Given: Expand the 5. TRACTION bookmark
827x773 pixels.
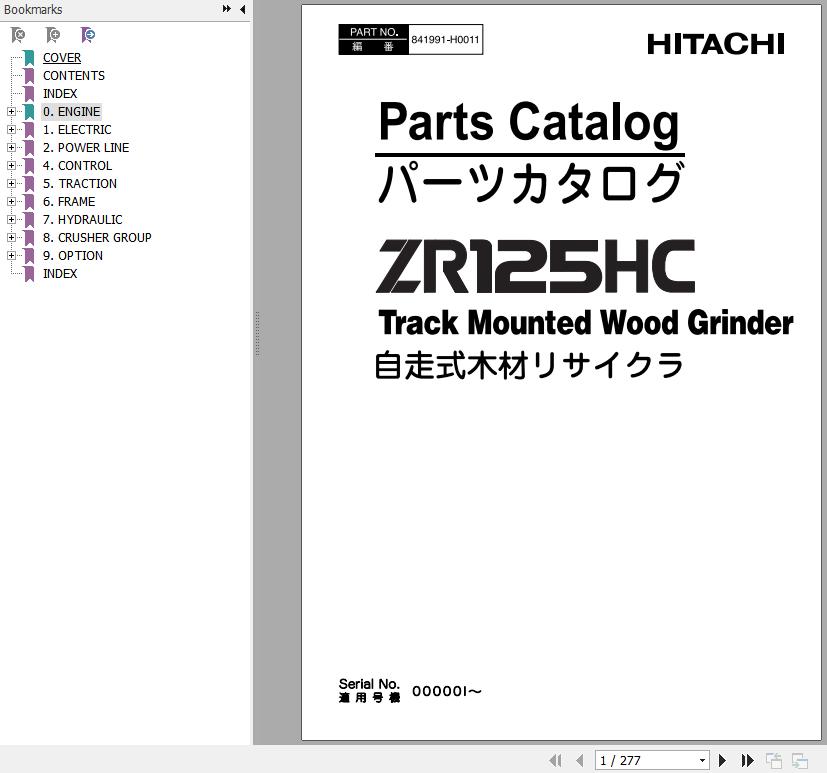Looking at the screenshot, I should tap(11, 183).
